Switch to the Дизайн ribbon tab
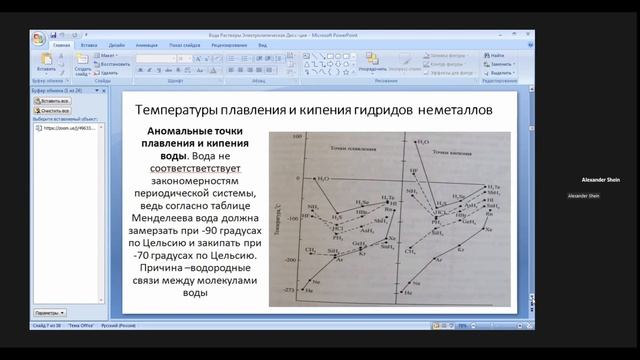This screenshot has height=360, width=640. (x=117, y=45)
